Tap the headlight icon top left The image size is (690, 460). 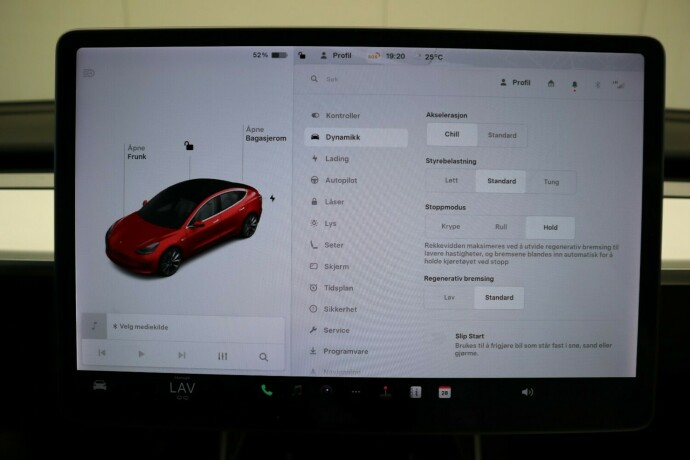pyautogui.click(x=89, y=73)
